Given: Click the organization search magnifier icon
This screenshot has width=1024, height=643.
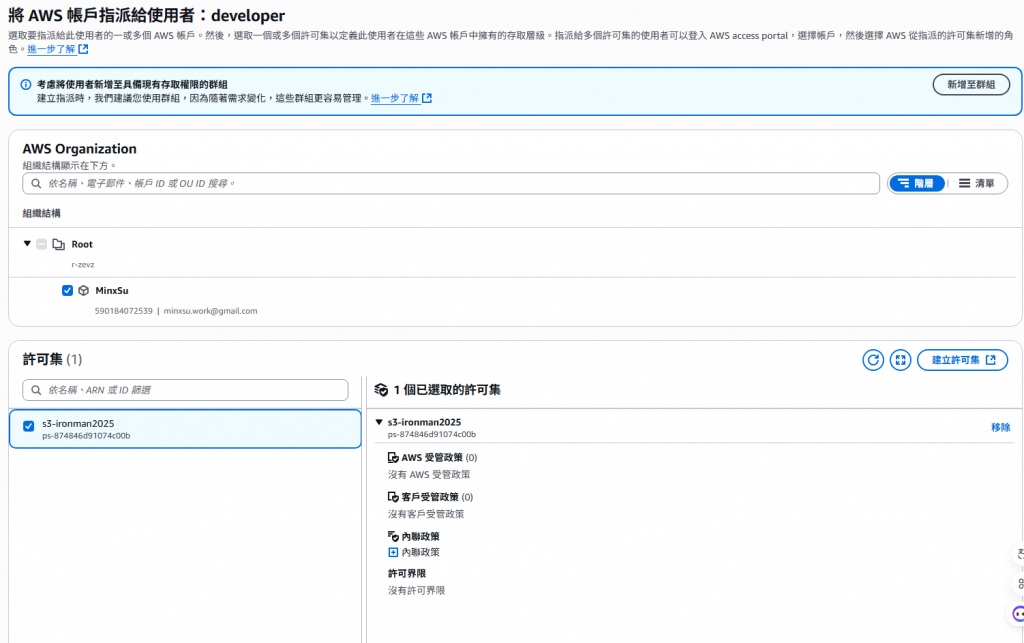Looking at the screenshot, I should coord(37,183).
